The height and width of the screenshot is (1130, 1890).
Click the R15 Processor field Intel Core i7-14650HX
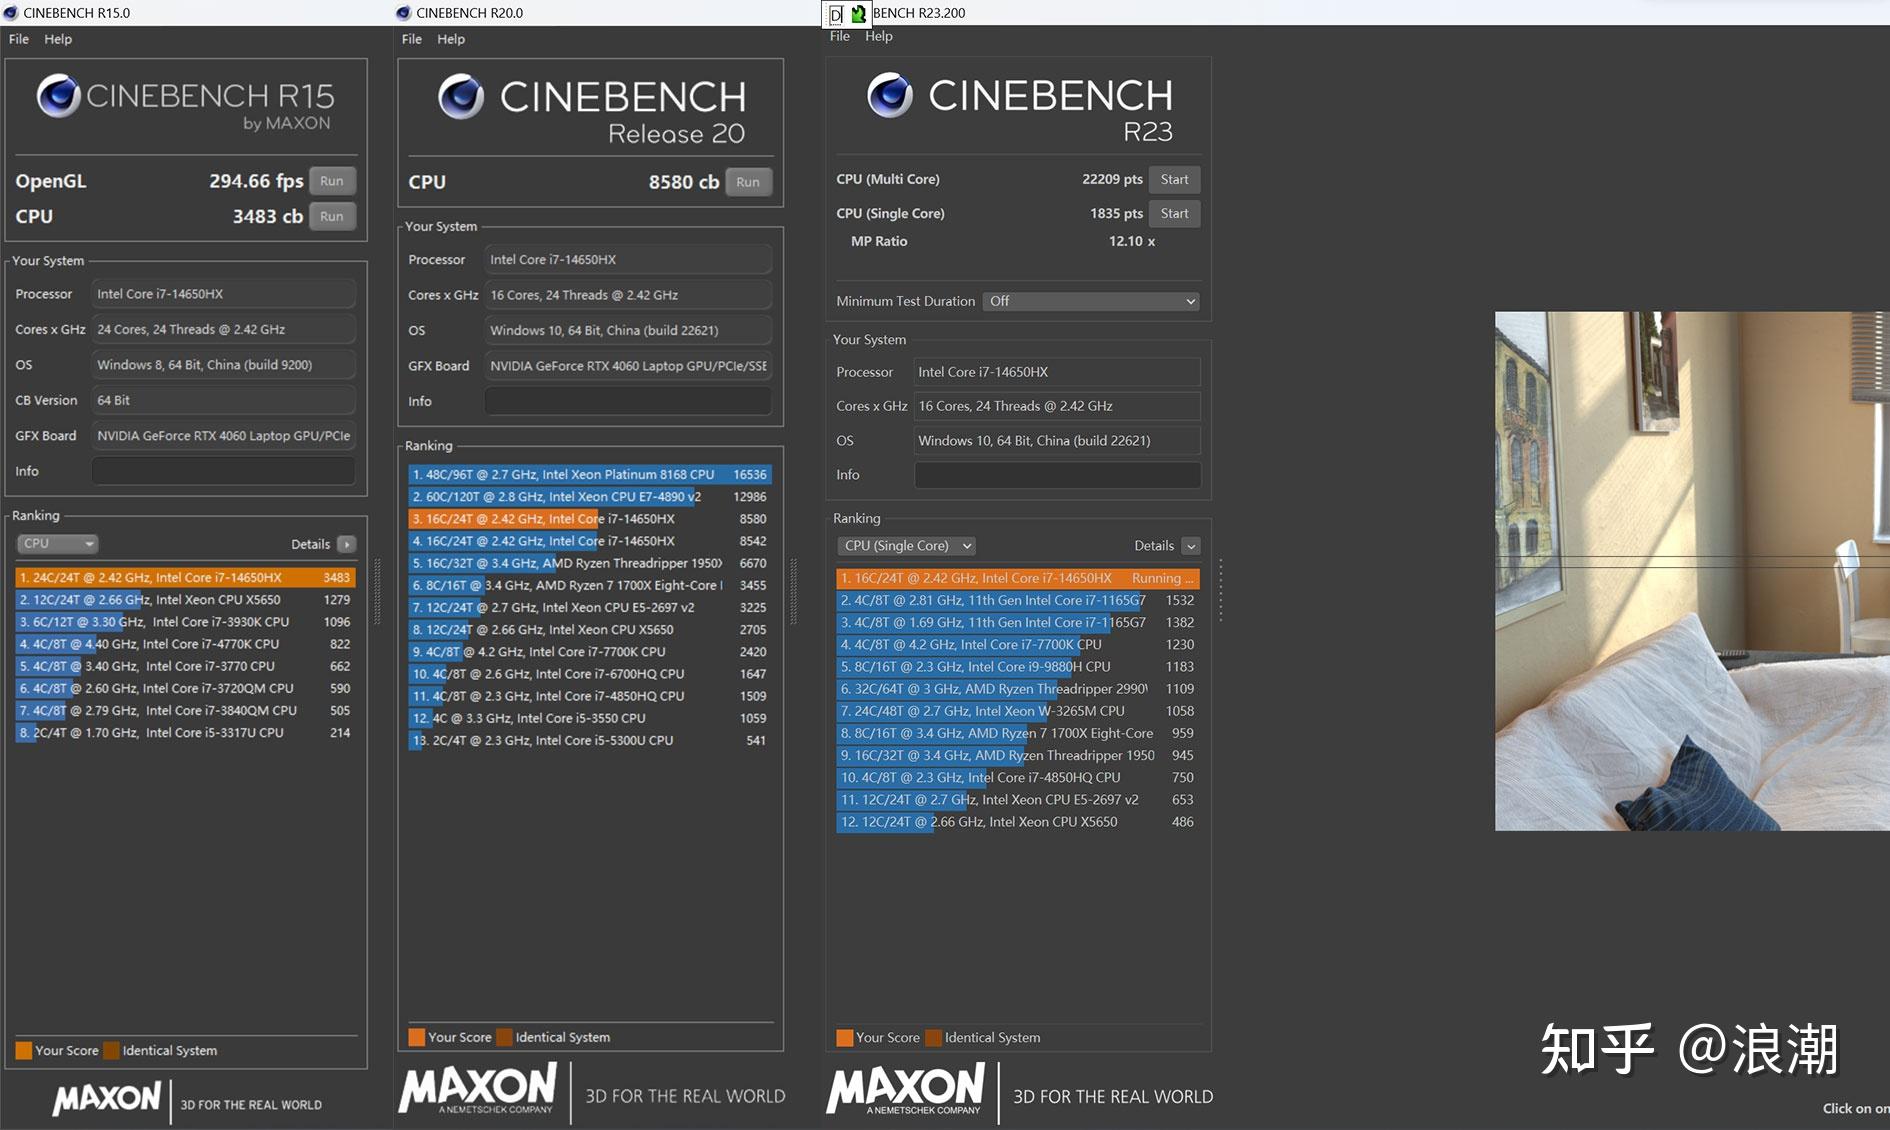point(223,294)
